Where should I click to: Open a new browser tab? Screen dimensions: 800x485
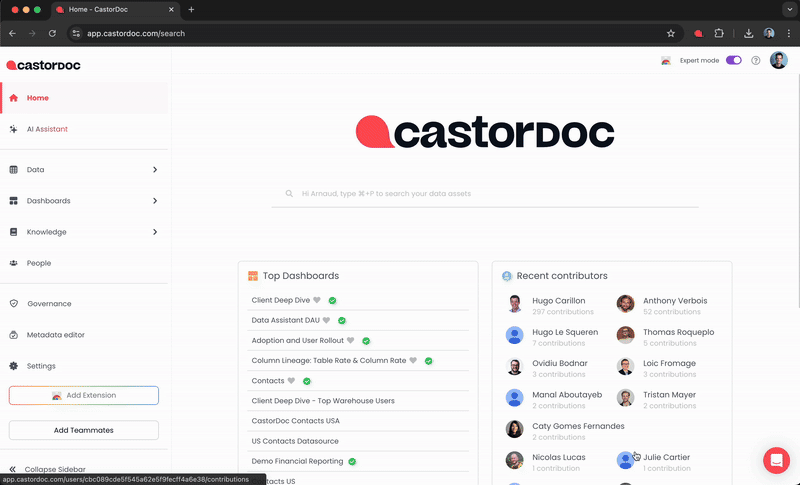pos(191,10)
